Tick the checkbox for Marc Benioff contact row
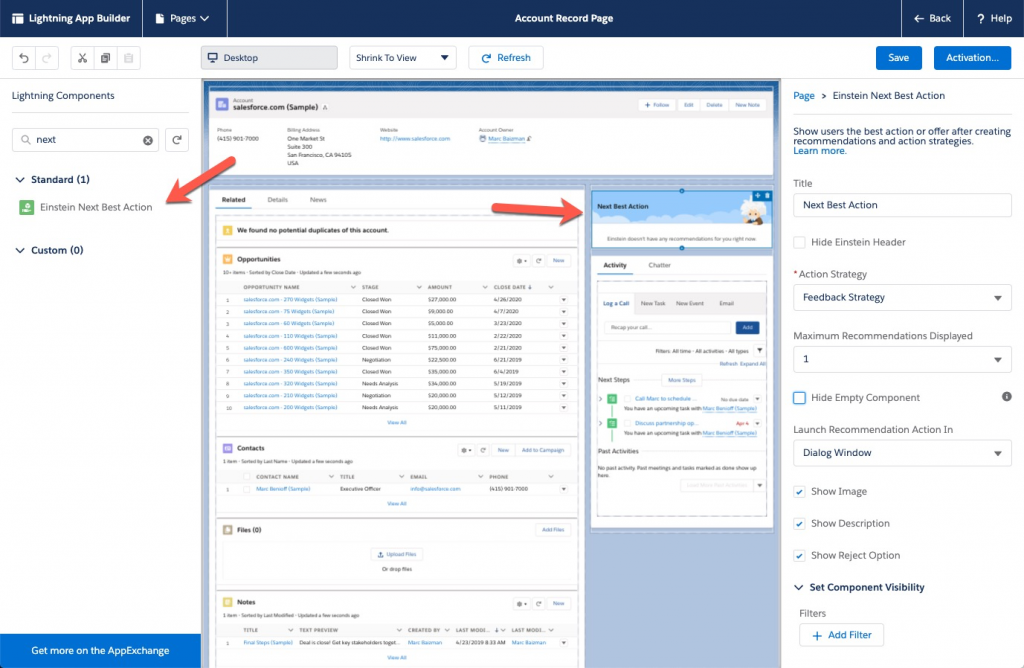Viewport: 1024px width, 668px height. (246, 489)
